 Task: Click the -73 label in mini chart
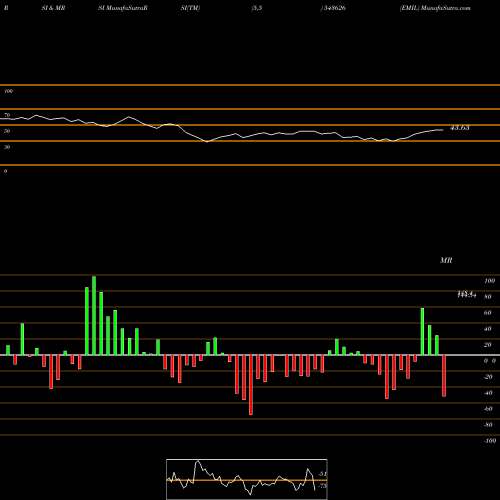point(322,486)
